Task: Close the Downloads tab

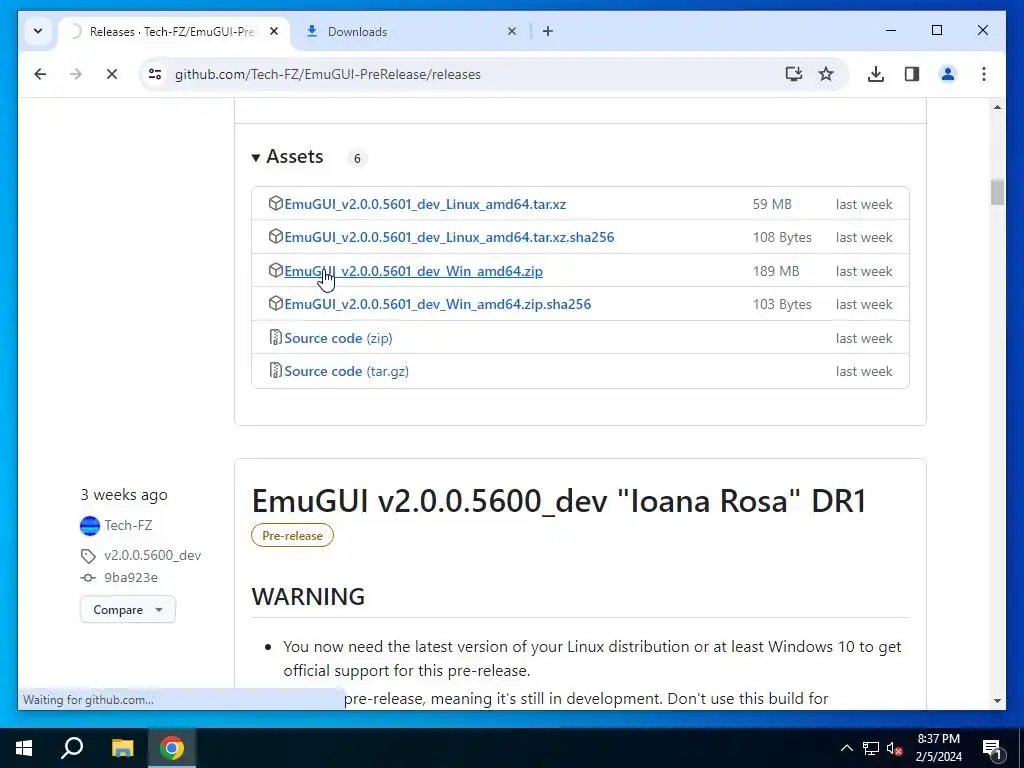Action: tap(512, 31)
